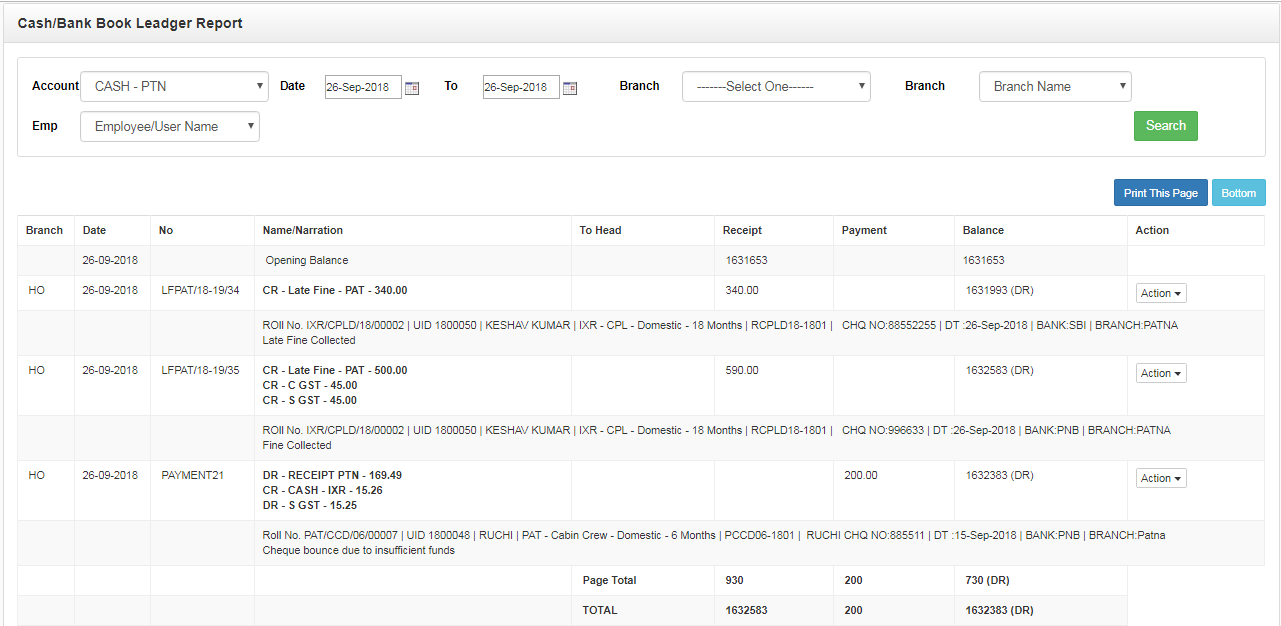This screenshot has width=1281, height=626.
Task: Open the Account dropdown showing CASH - PTN
Action: tap(174, 86)
